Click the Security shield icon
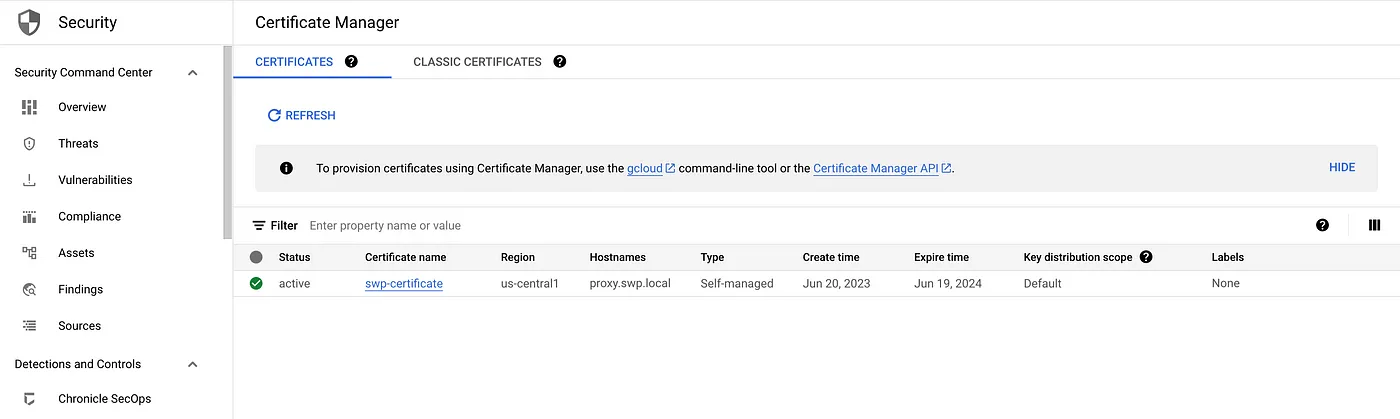This screenshot has height=419, width=1400. pos(29,22)
